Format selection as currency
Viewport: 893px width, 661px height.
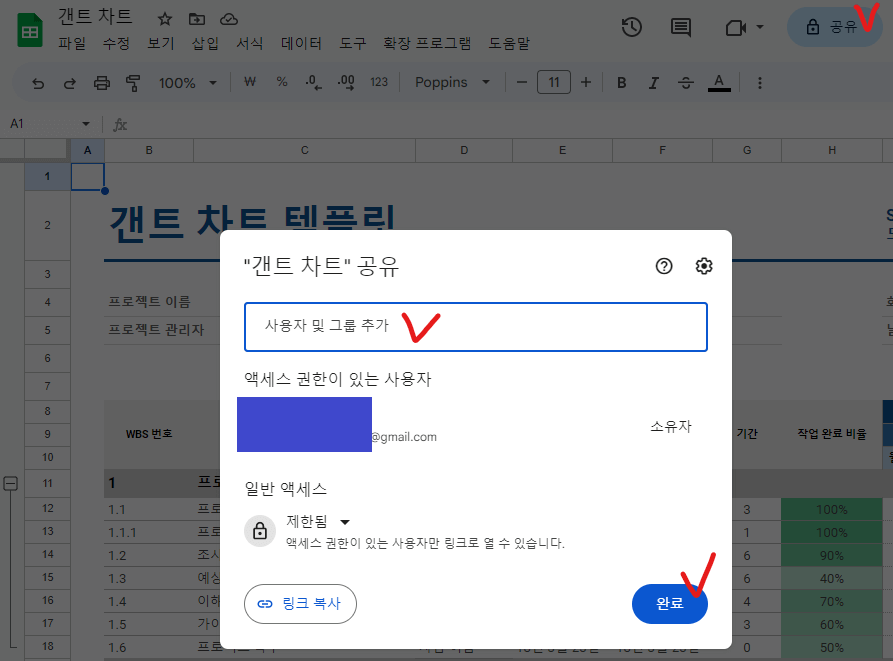pyautogui.click(x=249, y=83)
